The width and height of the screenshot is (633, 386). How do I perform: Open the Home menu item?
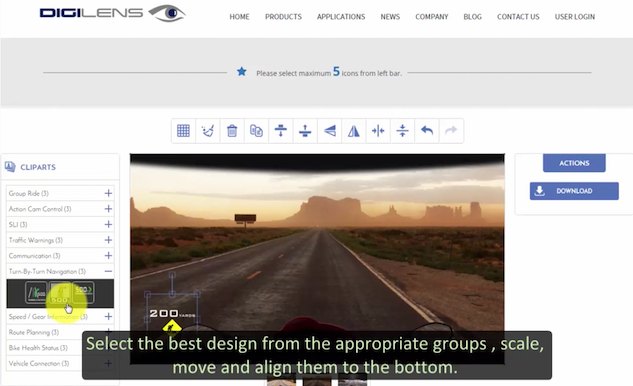pyautogui.click(x=239, y=17)
